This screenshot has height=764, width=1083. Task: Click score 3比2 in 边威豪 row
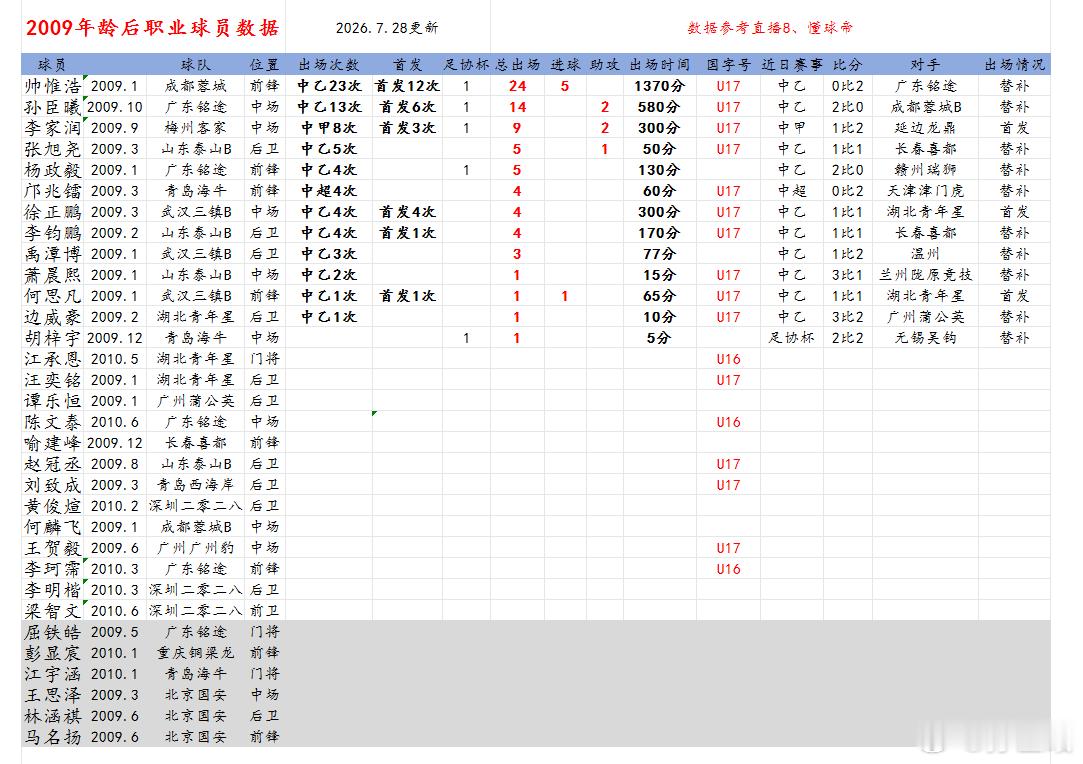[x=847, y=317]
